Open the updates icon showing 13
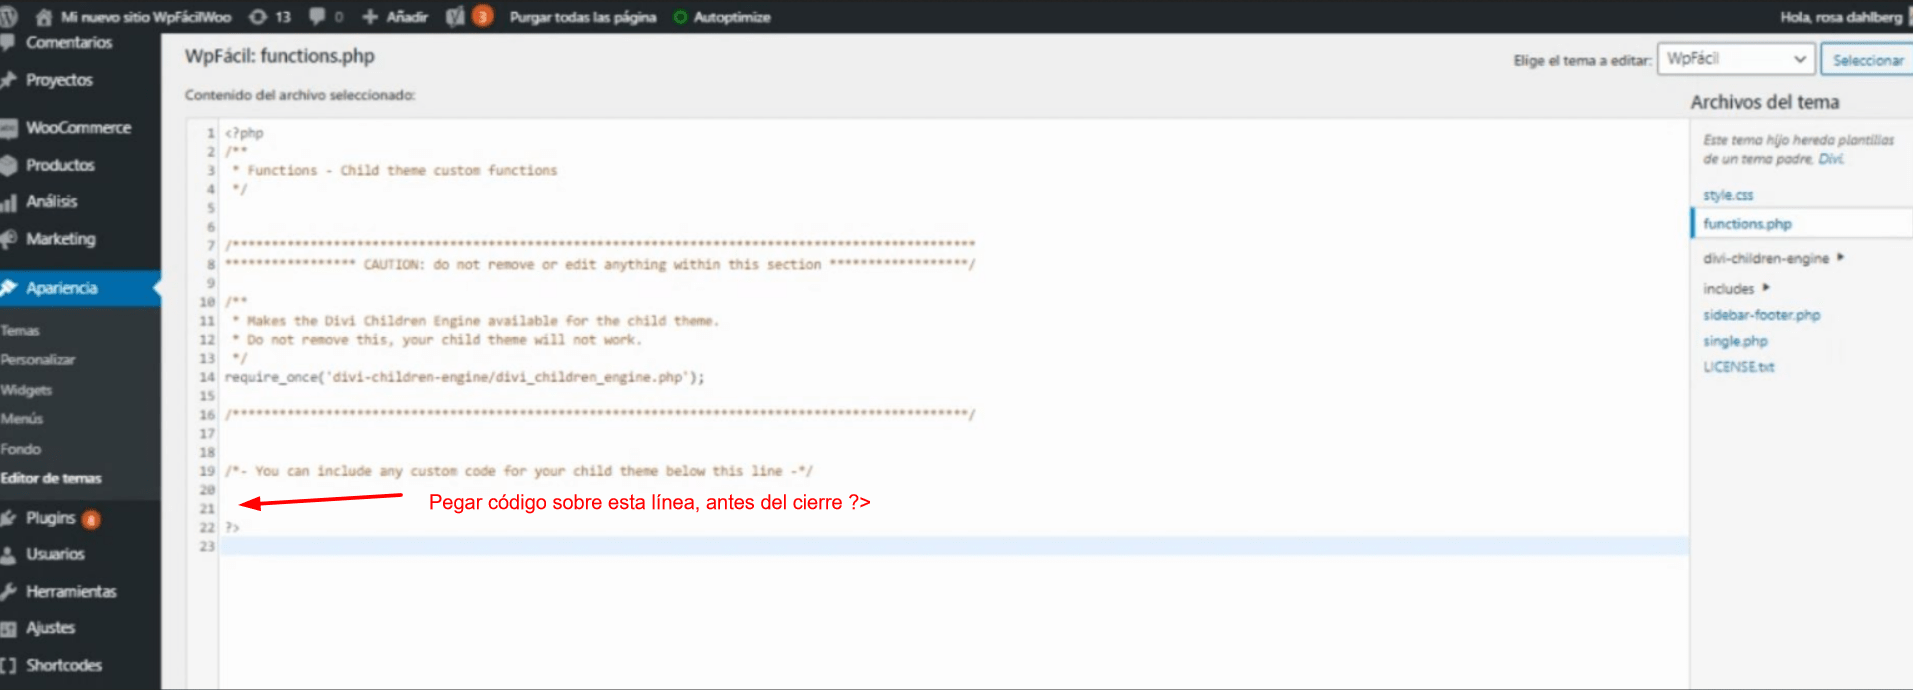Image resolution: width=1913 pixels, height=690 pixels. point(258,16)
